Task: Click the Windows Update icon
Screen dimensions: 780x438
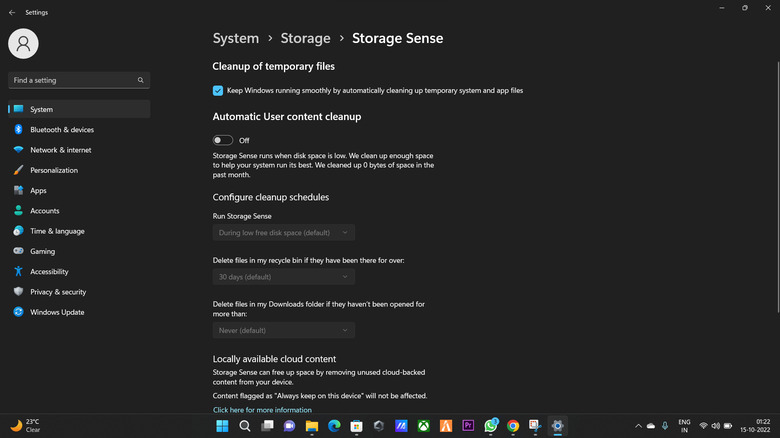Action: pyautogui.click(x=18, y=312)
